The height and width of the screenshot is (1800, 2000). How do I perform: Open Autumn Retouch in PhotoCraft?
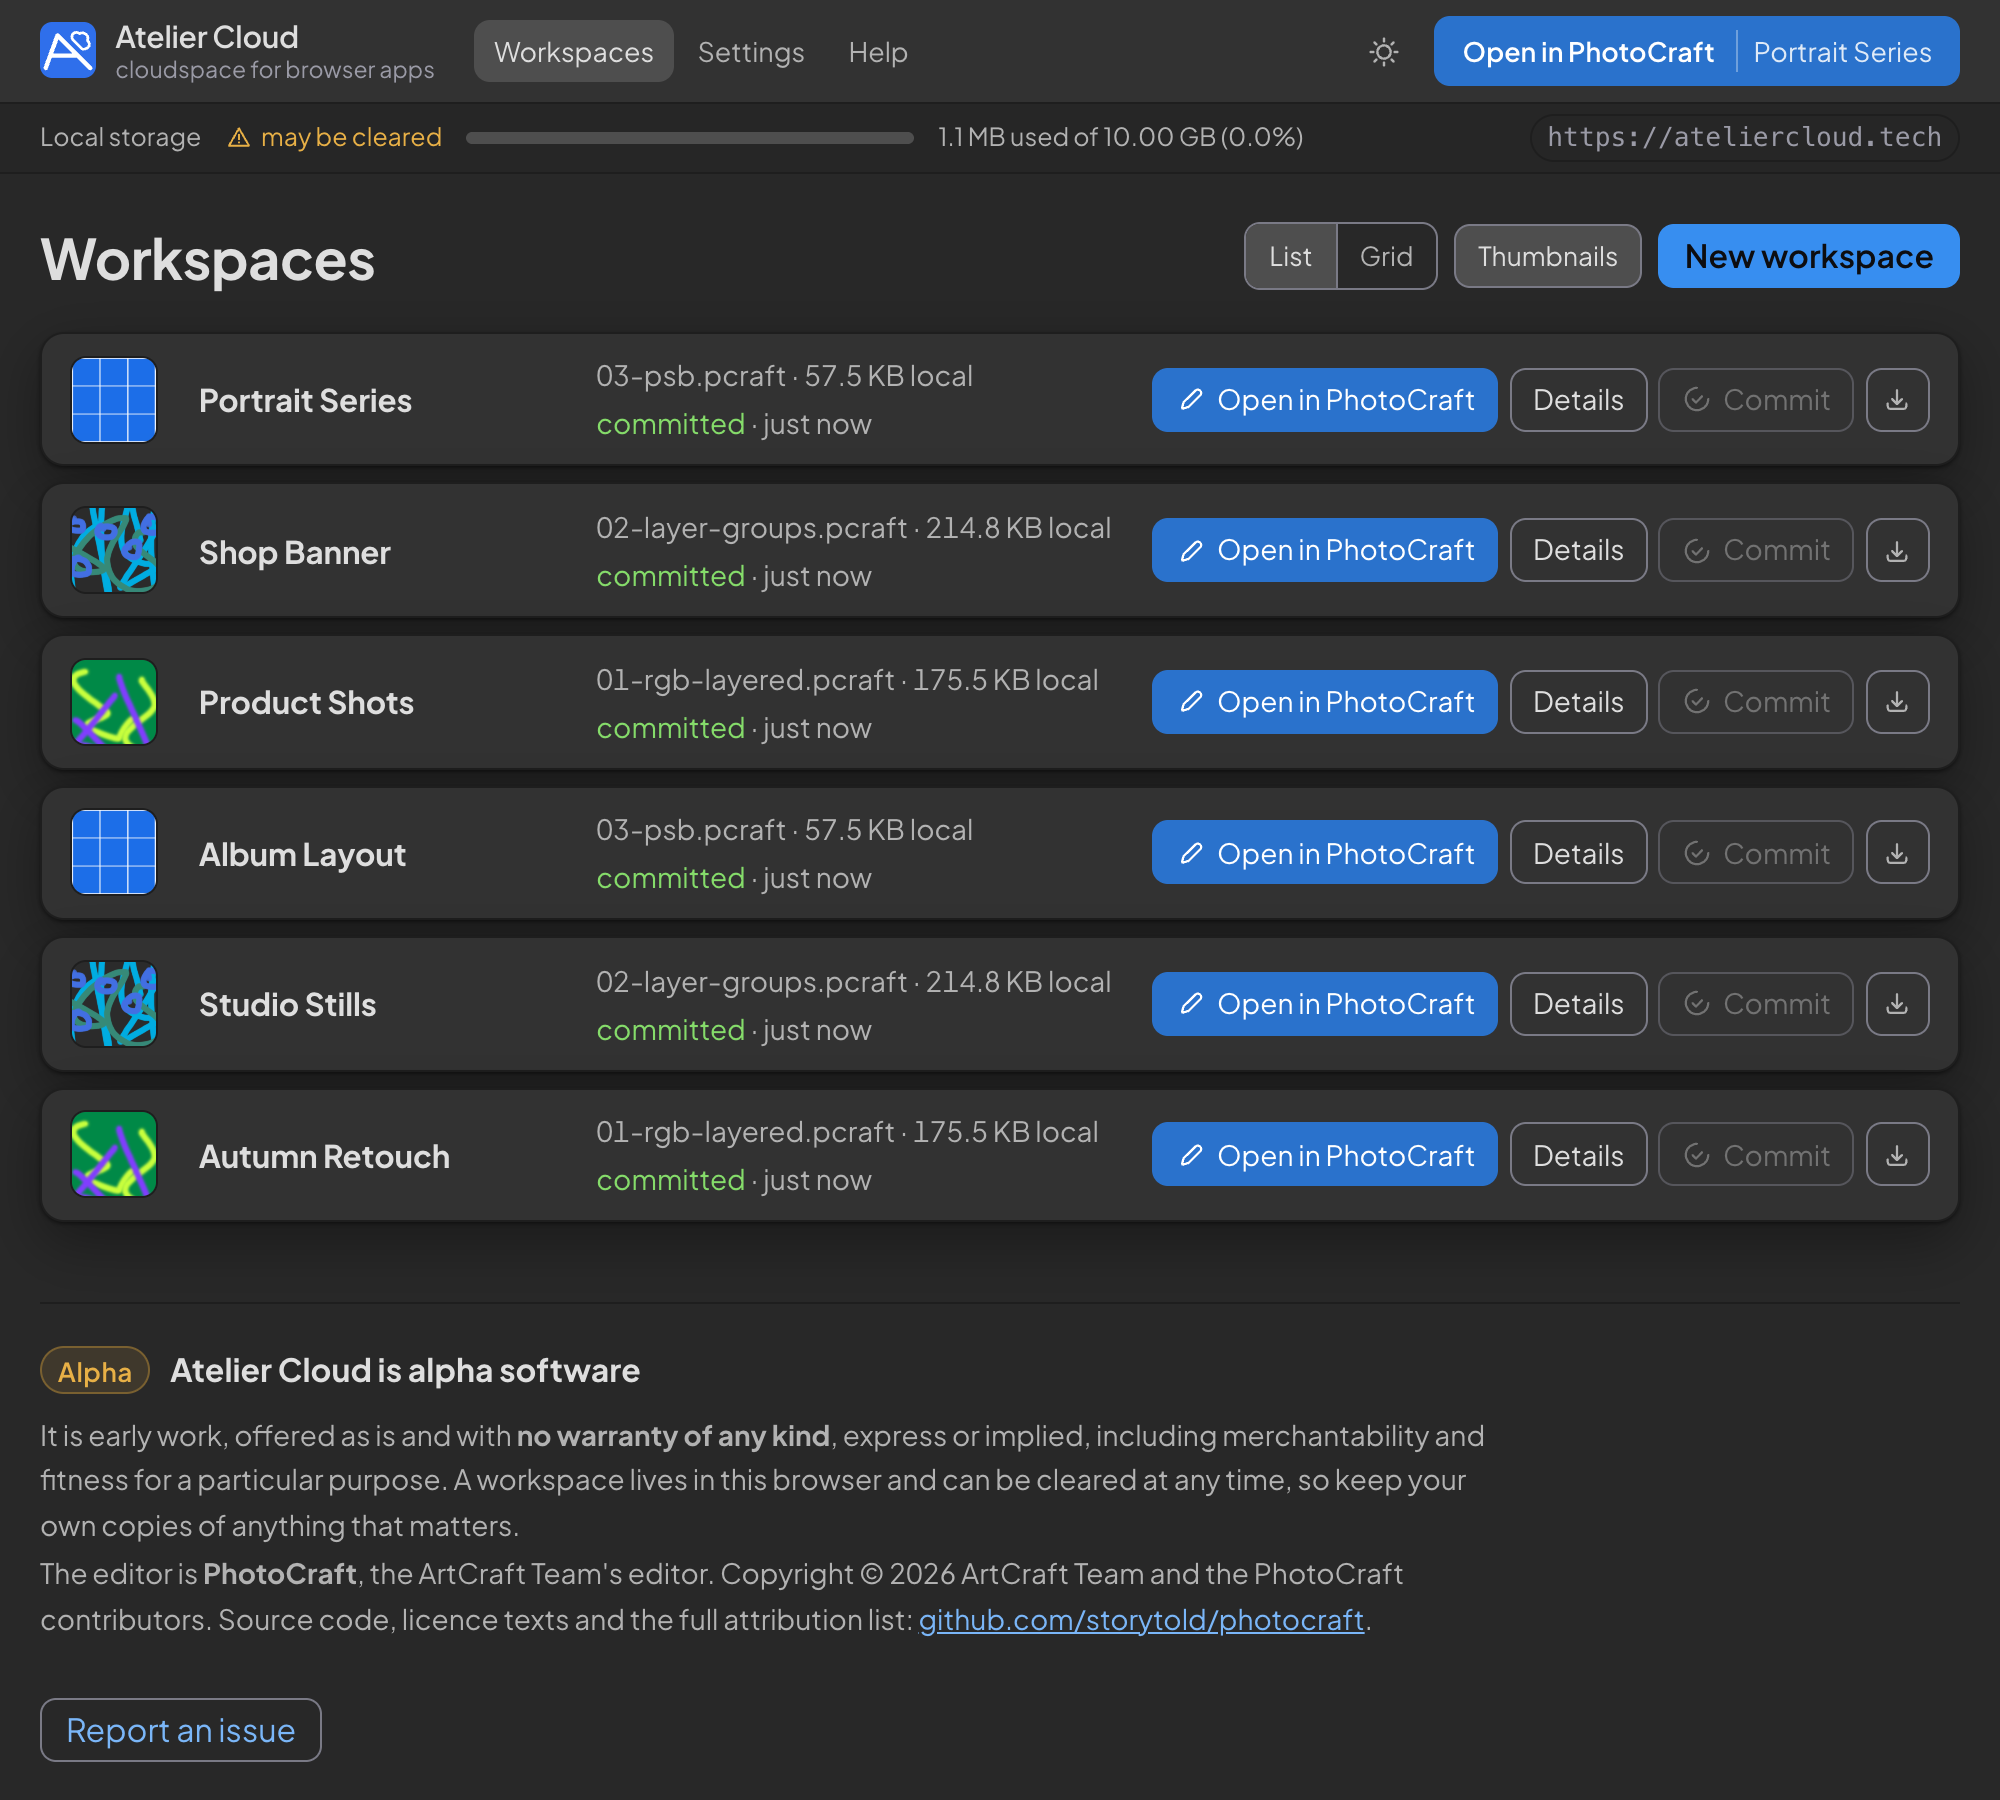click(1324, 1154)
